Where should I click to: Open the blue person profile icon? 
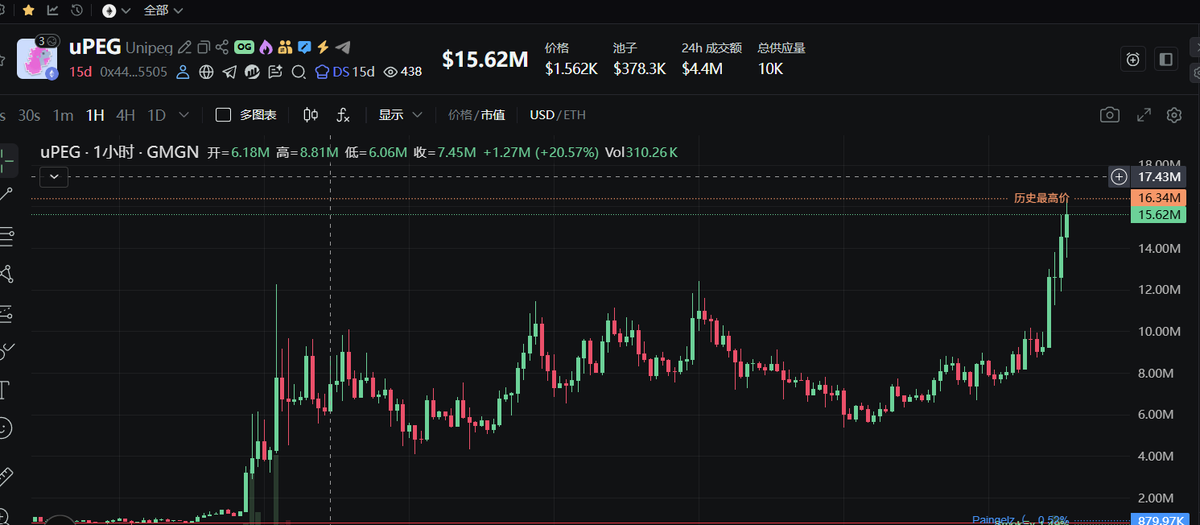pos(183,72)
